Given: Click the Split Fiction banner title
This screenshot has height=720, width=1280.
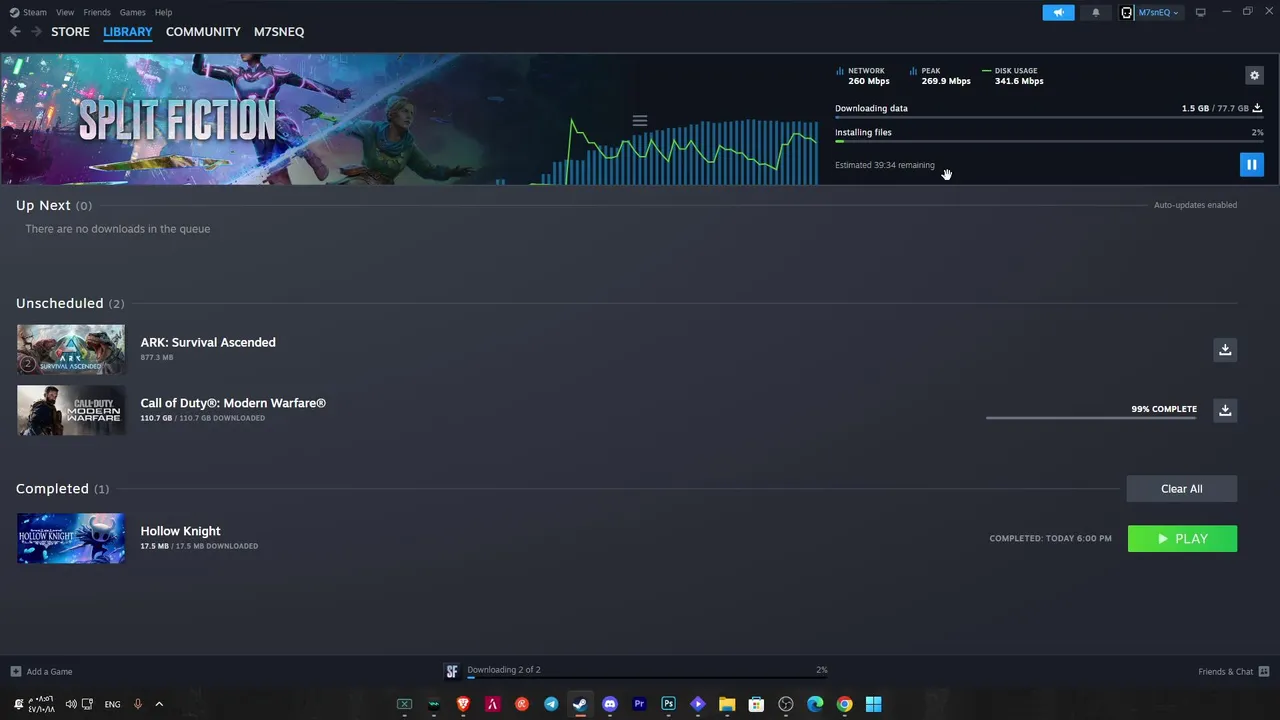Looking at the screenshot, I should 177,121.
